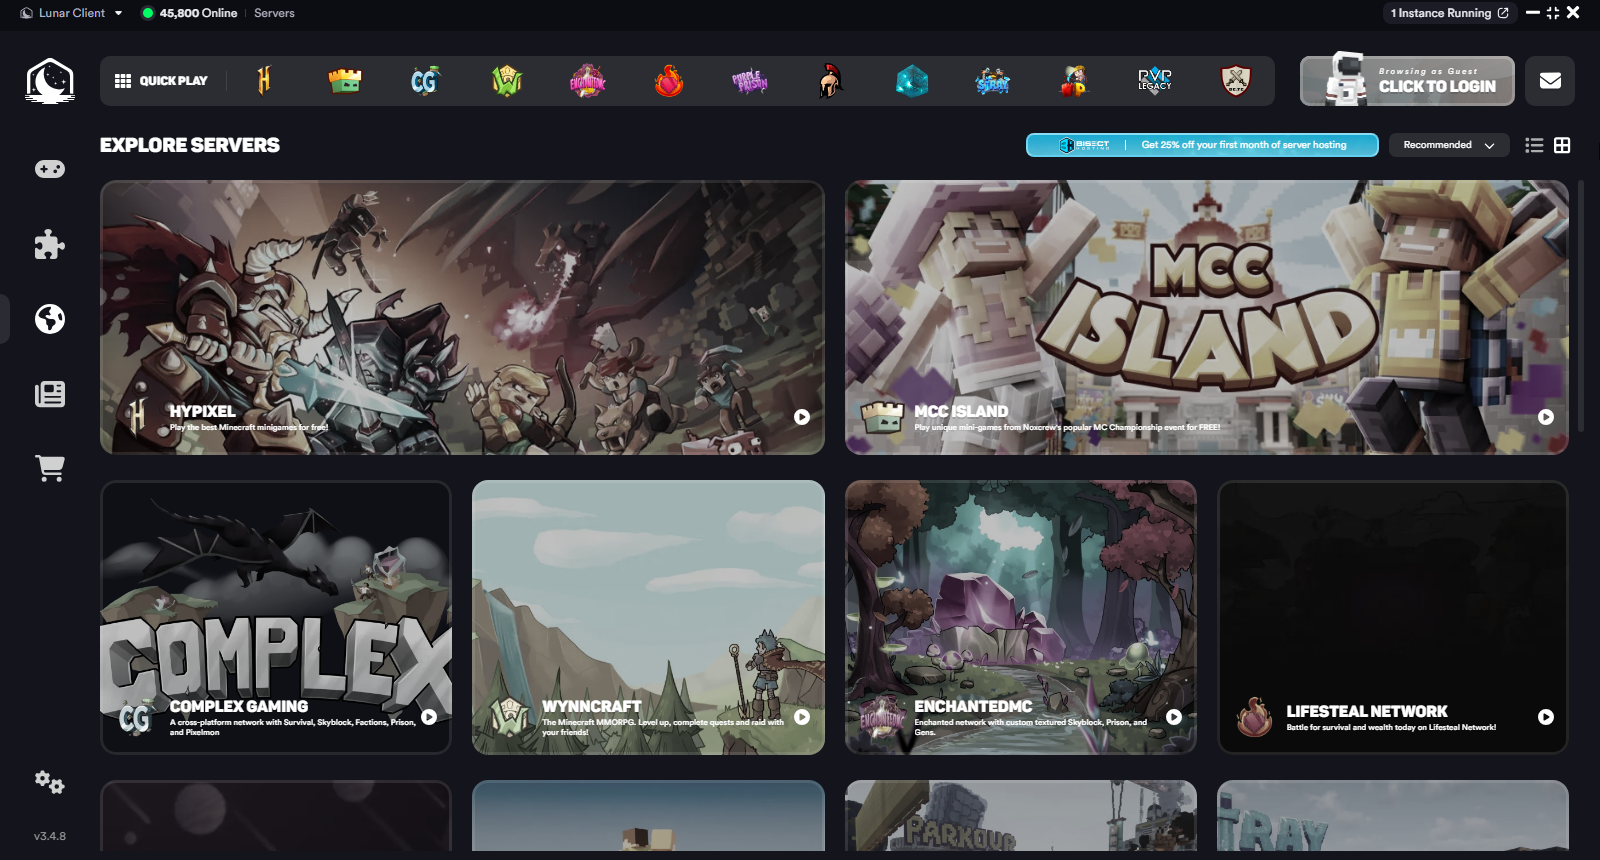
Task: Quick play the EnchantedMC pink icon
Action: [x=588, y=80]
